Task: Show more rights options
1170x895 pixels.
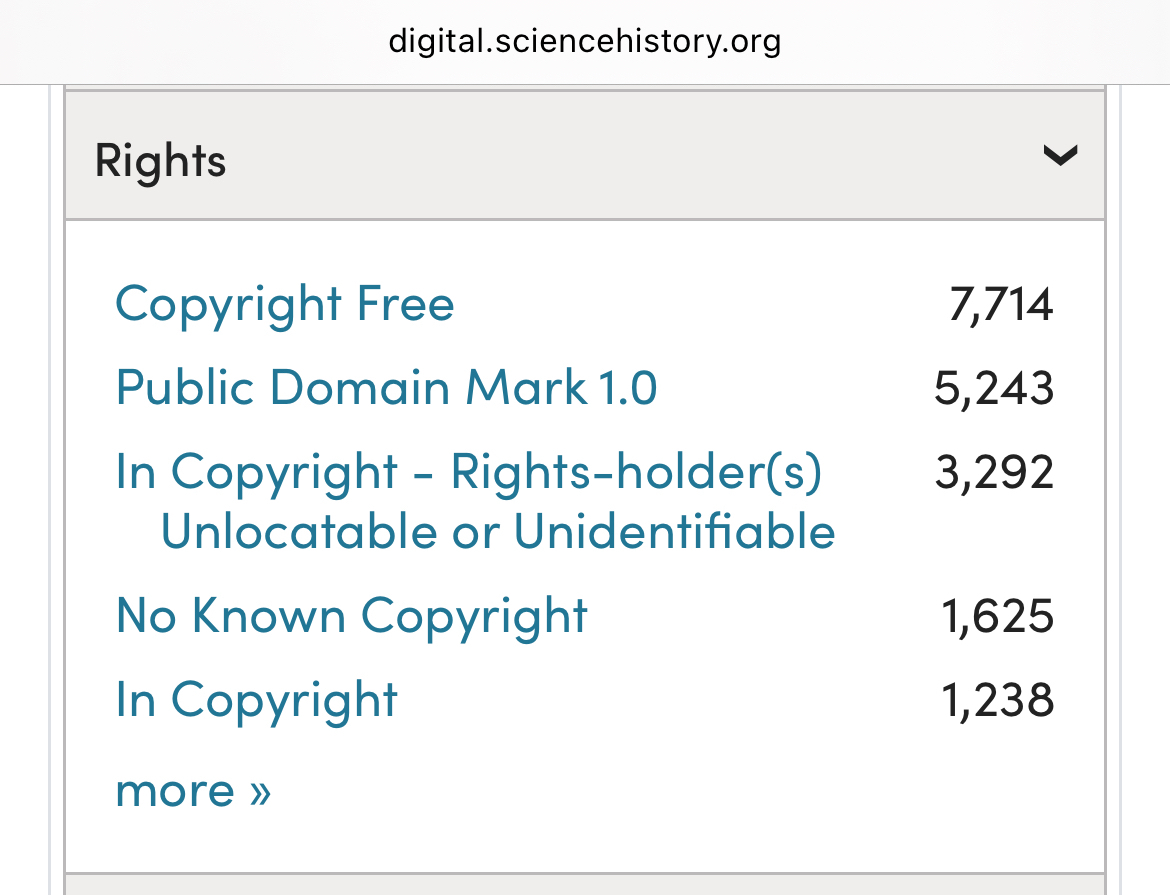Action: click(192, 790)
